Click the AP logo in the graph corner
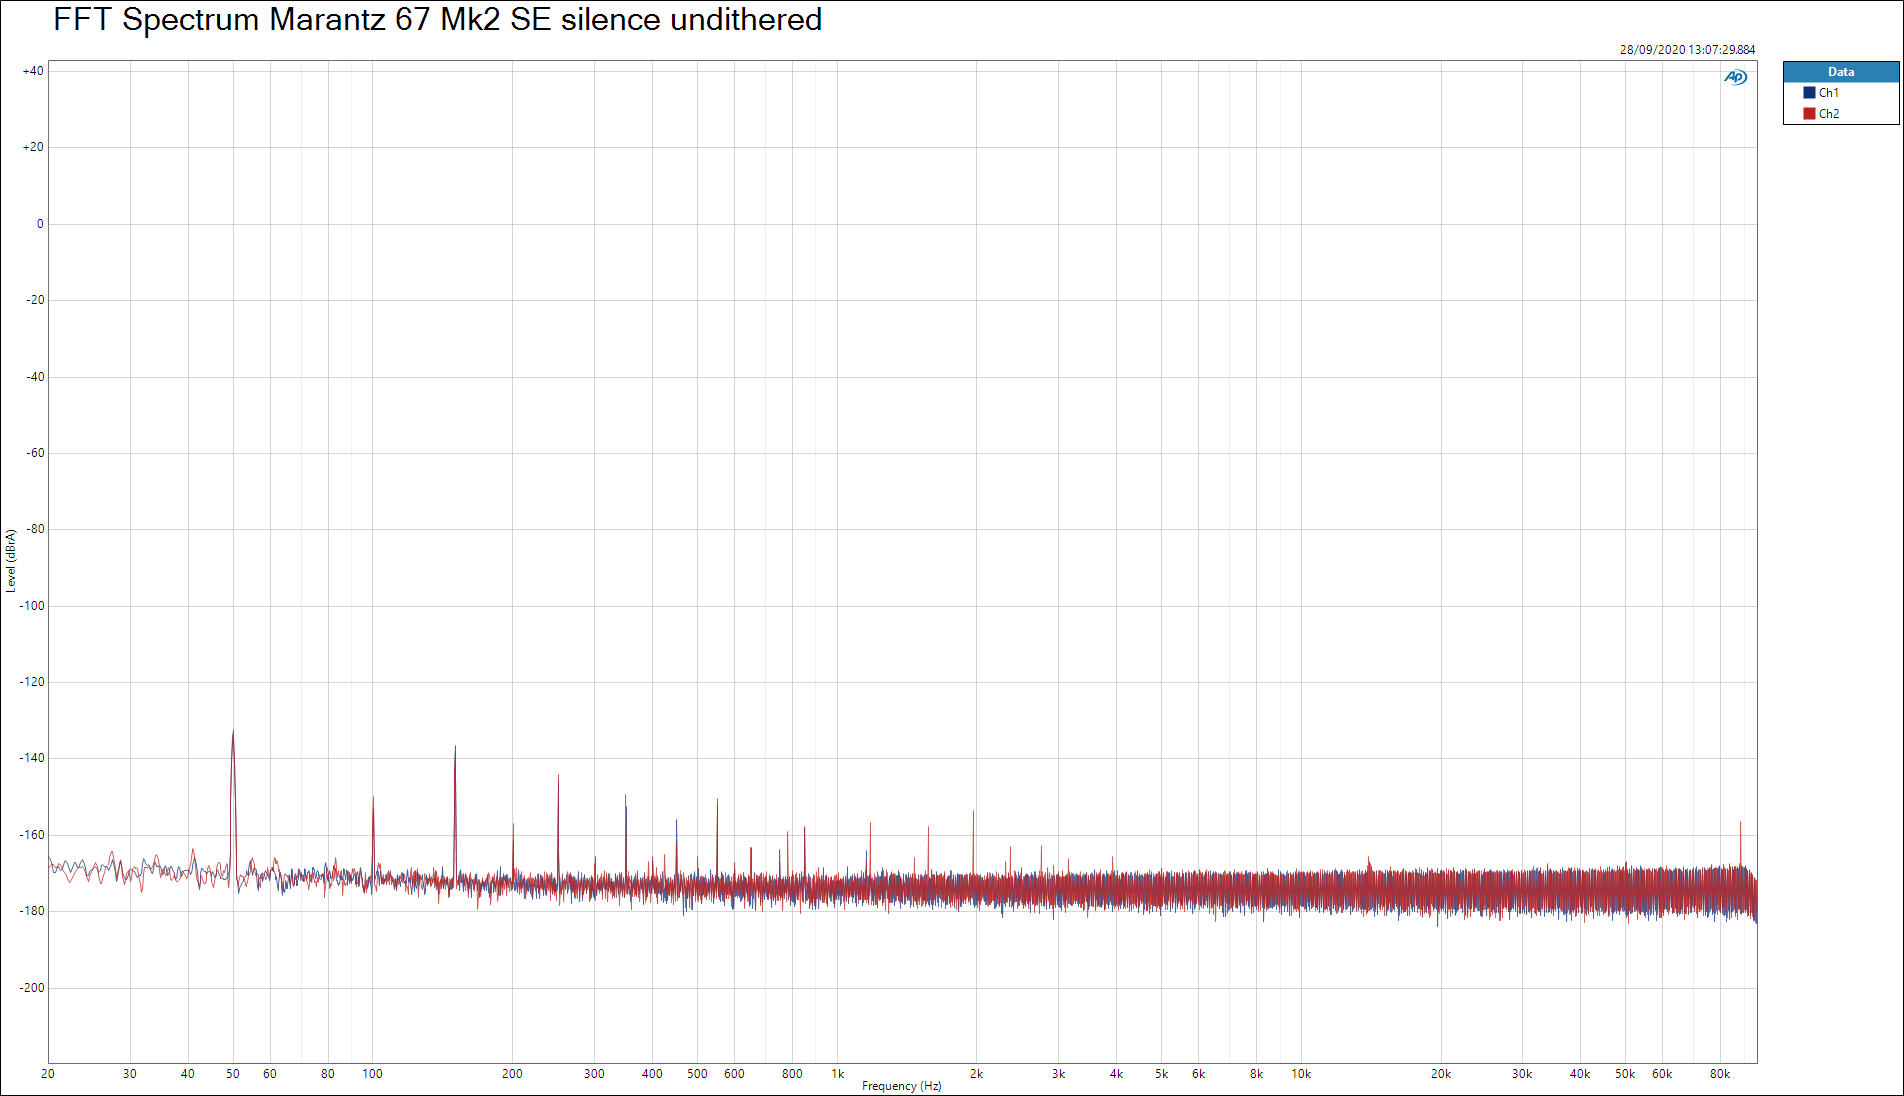Image resolution: width=1904 pixels, height=1096 pixels. (1735, 77)
